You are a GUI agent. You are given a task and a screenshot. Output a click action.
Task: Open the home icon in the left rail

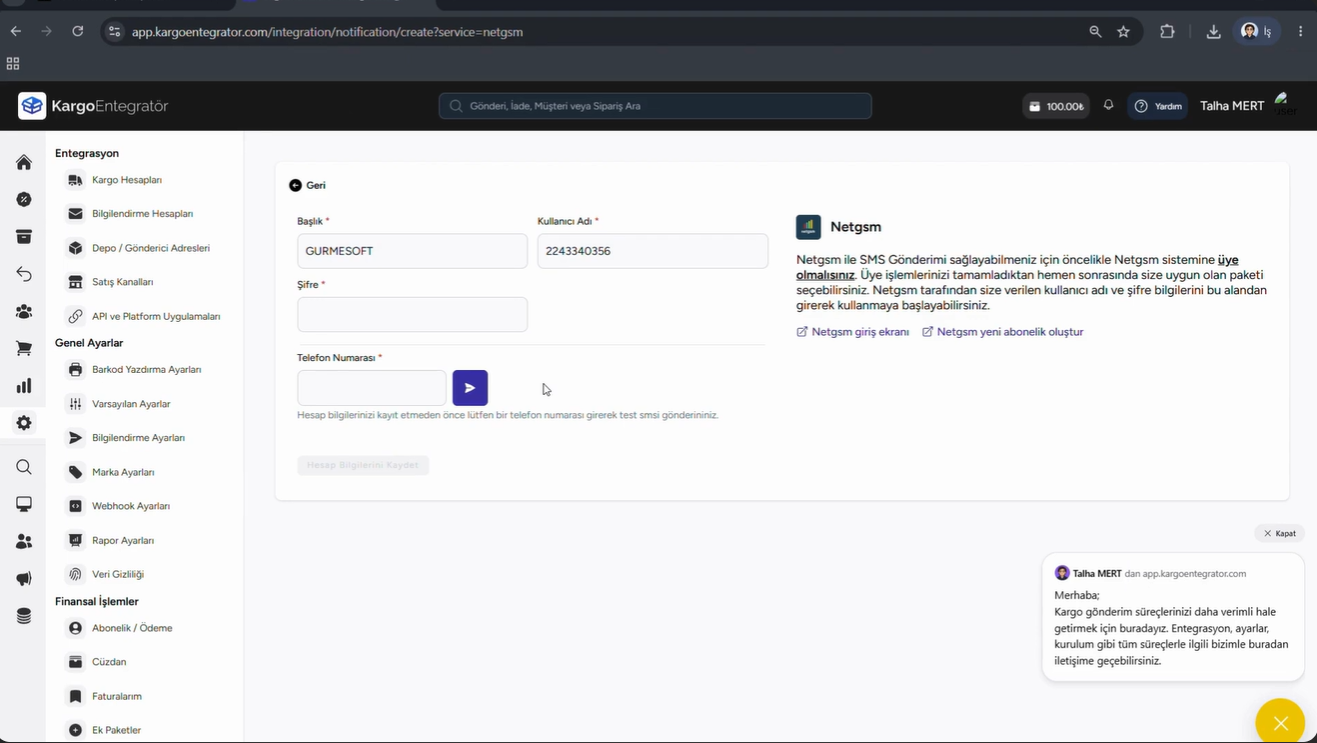point(24,162)
